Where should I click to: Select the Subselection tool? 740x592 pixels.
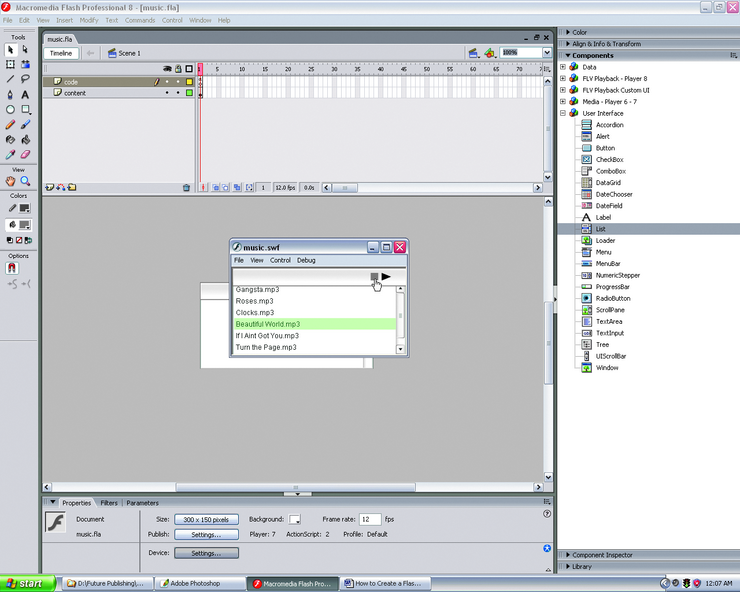25,50
